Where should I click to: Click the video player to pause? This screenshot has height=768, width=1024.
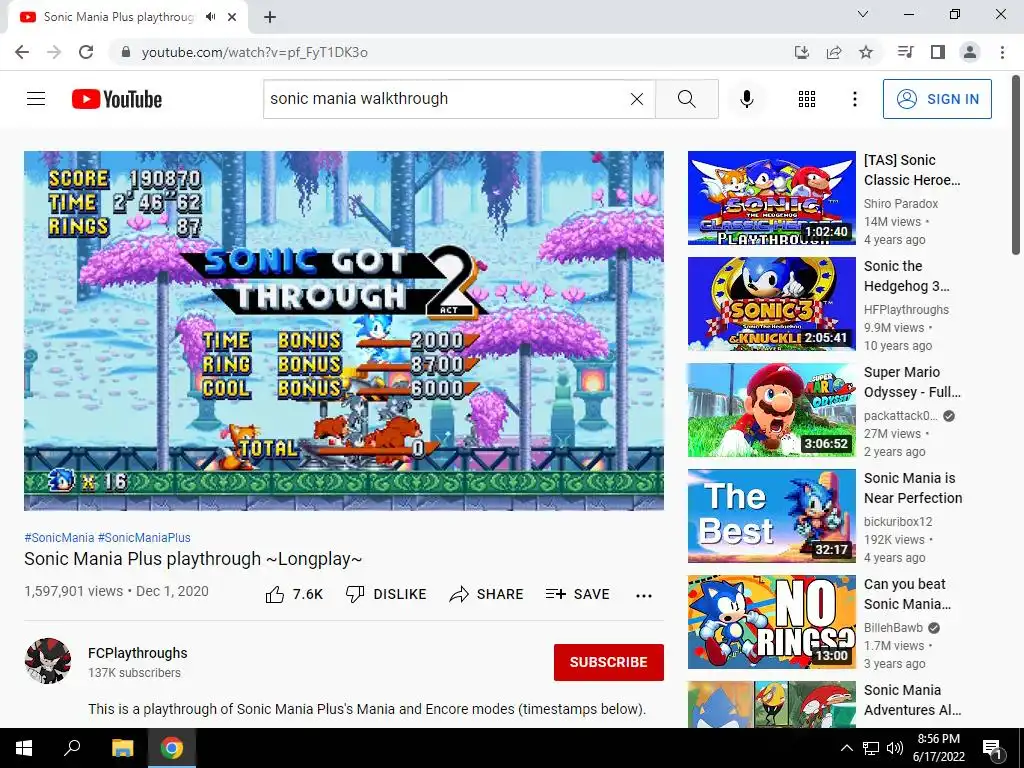(x=344, y=330)
